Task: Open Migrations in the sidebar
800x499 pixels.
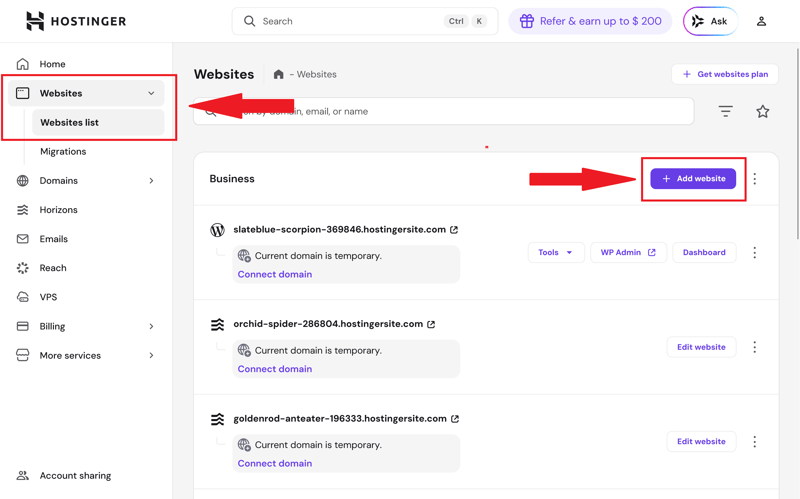Action: [x=63, y=152]
